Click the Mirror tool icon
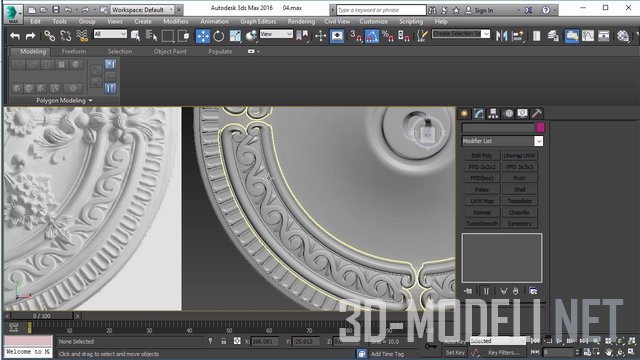The height and width of the screenshot is (360, 640). click(x=501, y=36)
